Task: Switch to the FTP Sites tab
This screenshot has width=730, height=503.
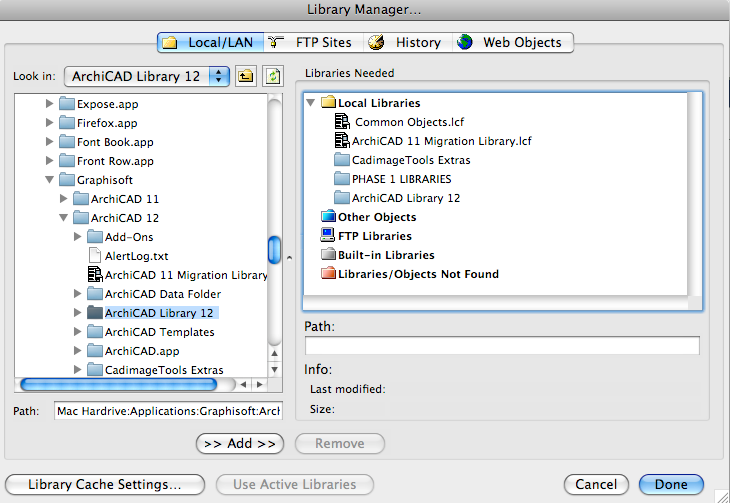Action: click(313, 42)
